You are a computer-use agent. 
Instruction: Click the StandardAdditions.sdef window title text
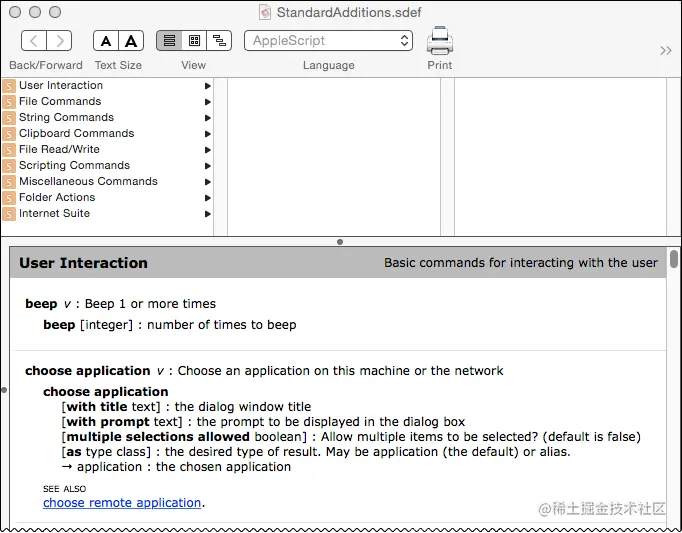(349, 12)
